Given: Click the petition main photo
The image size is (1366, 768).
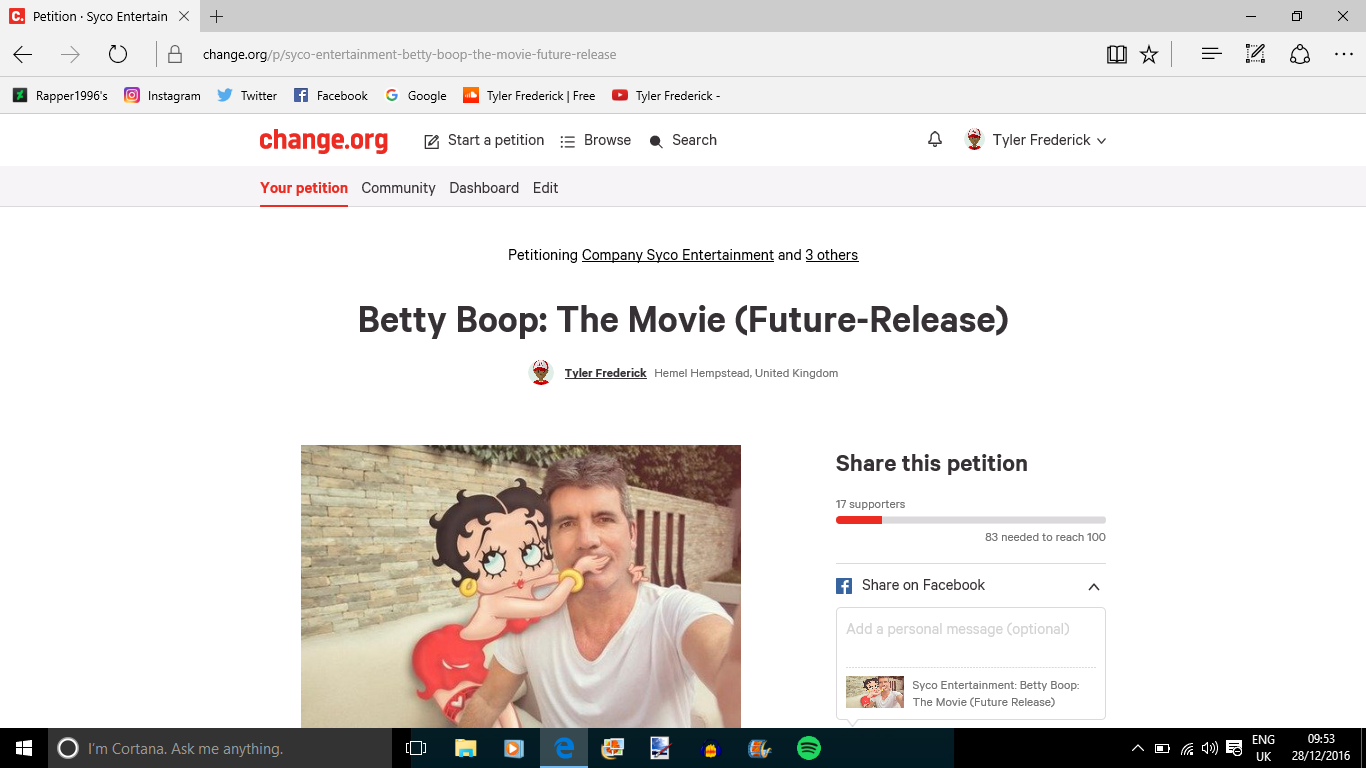Looking at the screenshot, I should [521, 586].
